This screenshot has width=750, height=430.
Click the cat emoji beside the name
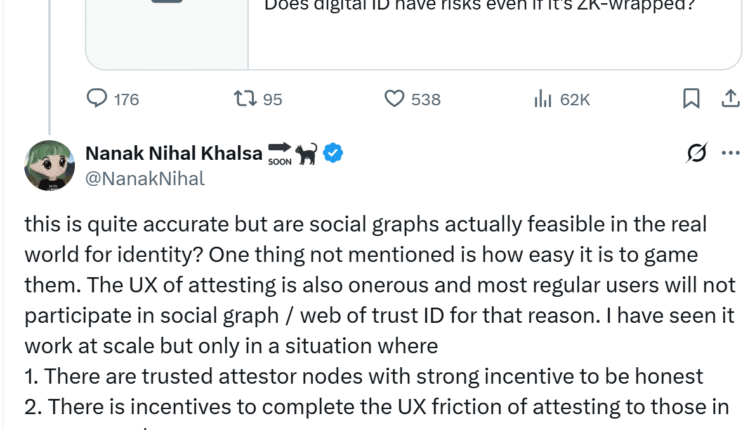click(x=306, y=153)
